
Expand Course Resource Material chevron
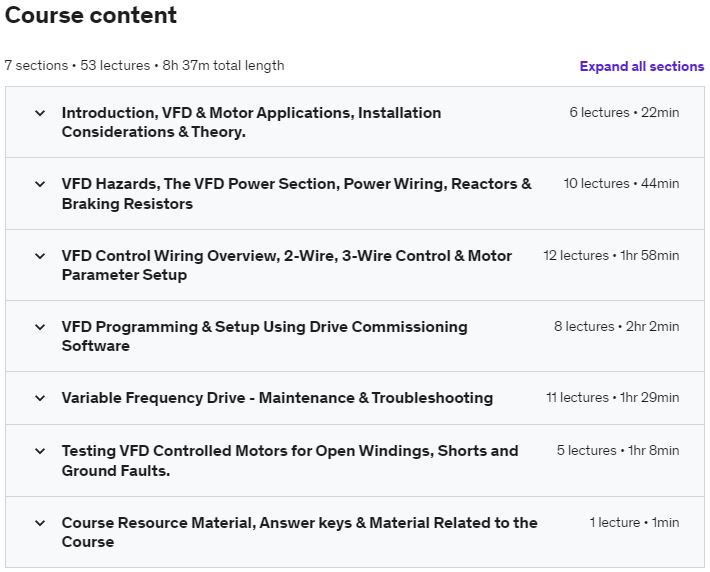click(40, 523)
